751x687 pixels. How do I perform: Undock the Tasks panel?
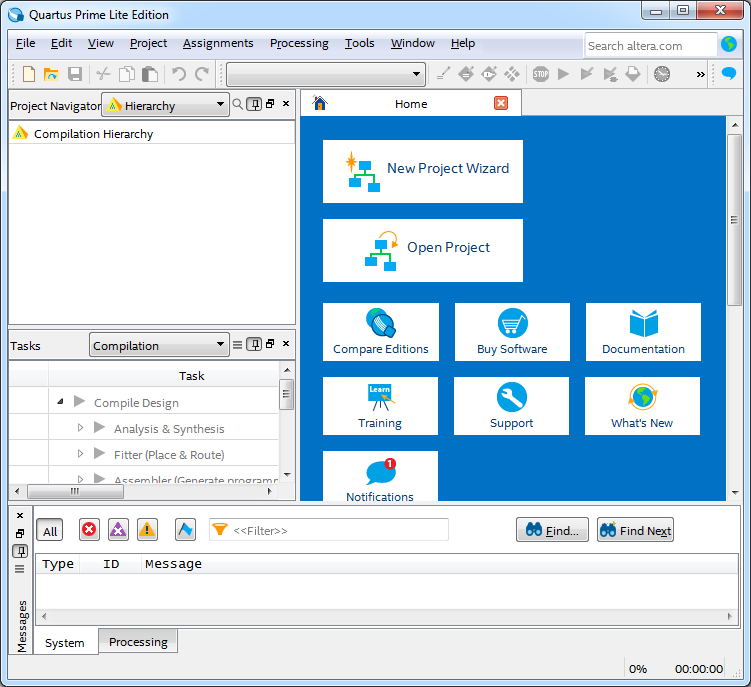[270, 344]
